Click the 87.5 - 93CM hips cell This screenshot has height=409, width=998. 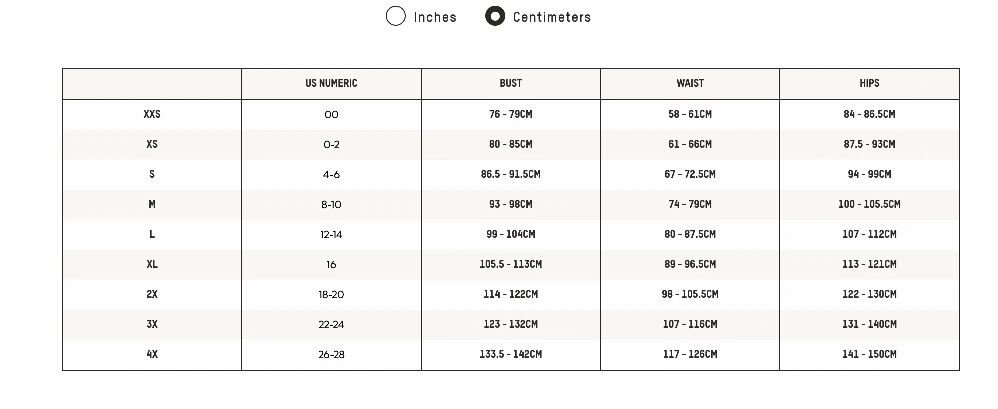coord(869,144)
